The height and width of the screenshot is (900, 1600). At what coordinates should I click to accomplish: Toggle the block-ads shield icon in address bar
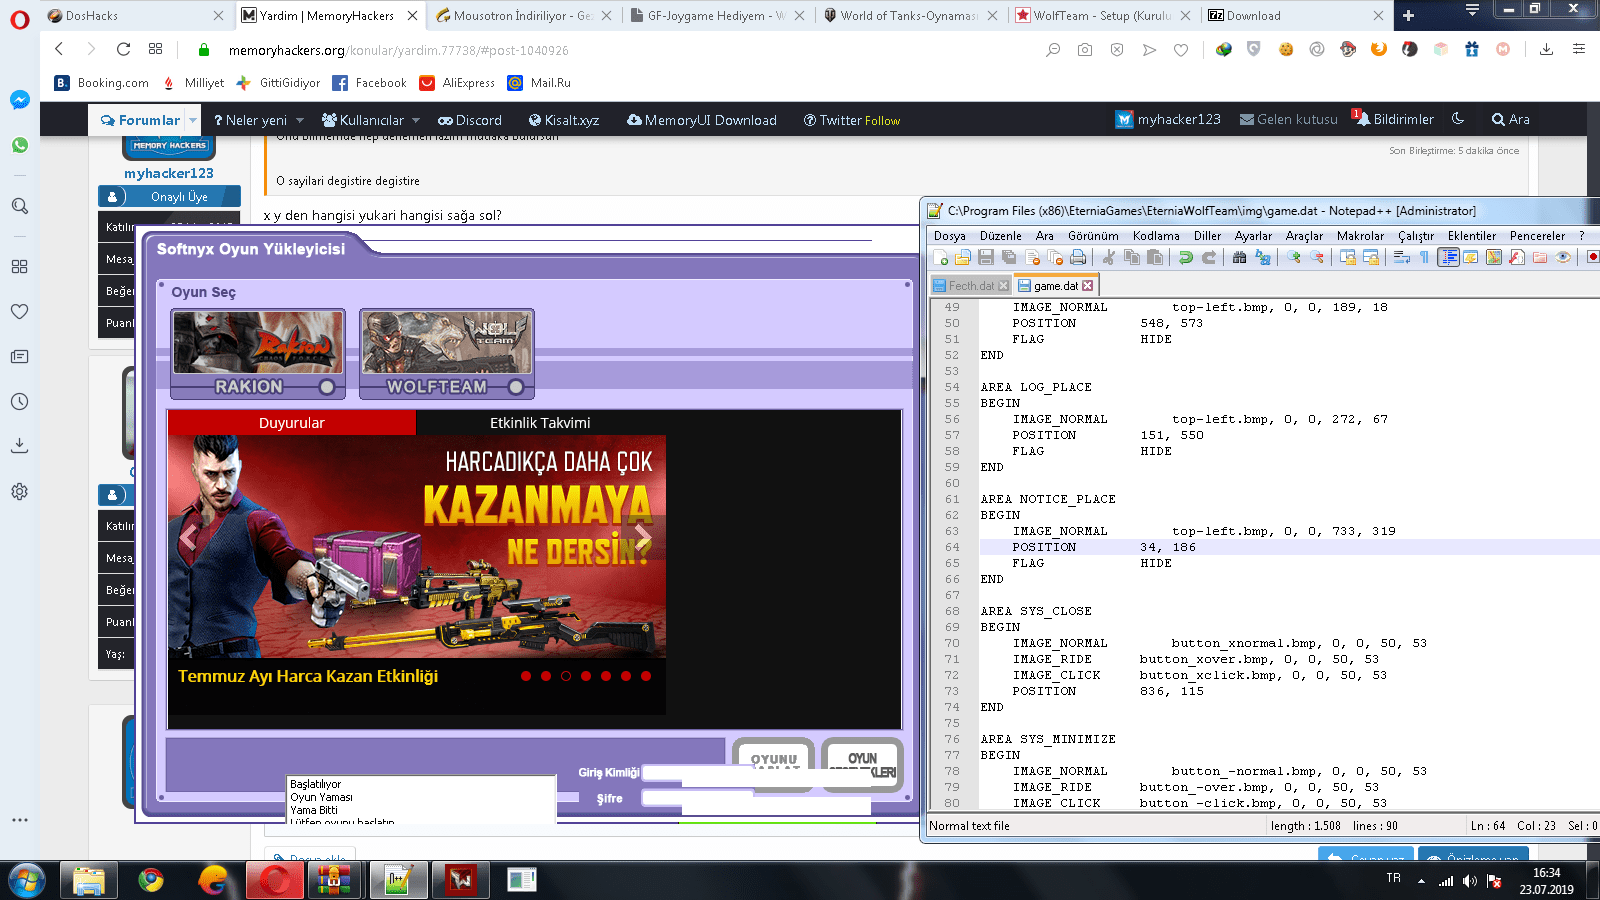click(1117, 49)
